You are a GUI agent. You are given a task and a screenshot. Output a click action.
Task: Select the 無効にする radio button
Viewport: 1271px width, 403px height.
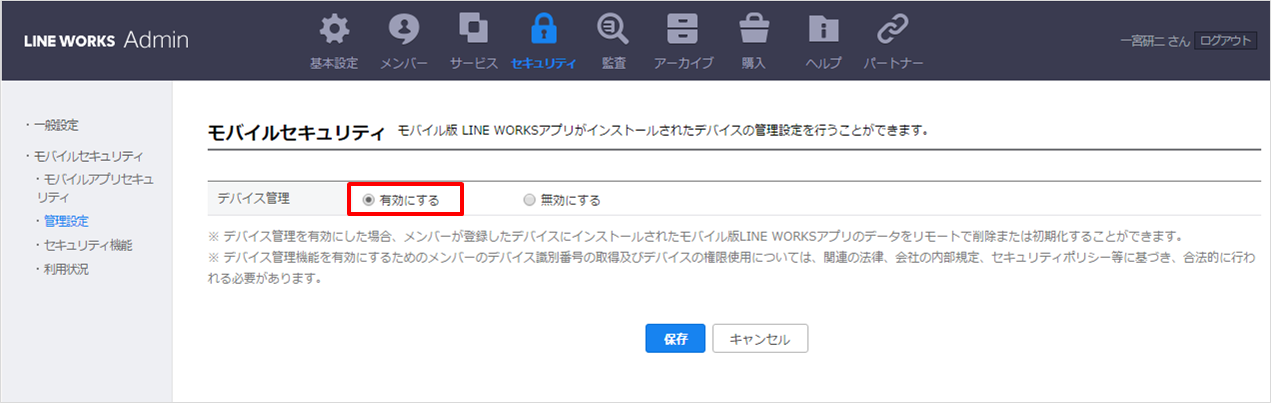pos(529,200)
